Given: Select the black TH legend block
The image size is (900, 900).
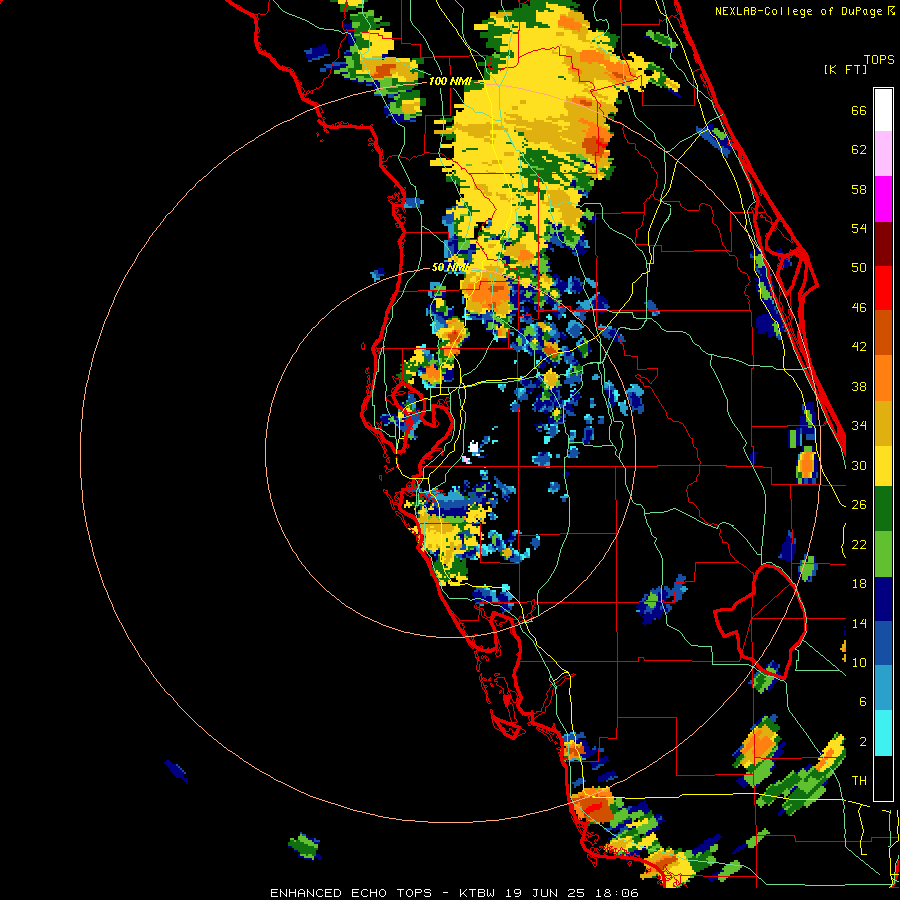Looking at the screenshot, I should click(x=883, y=778).
